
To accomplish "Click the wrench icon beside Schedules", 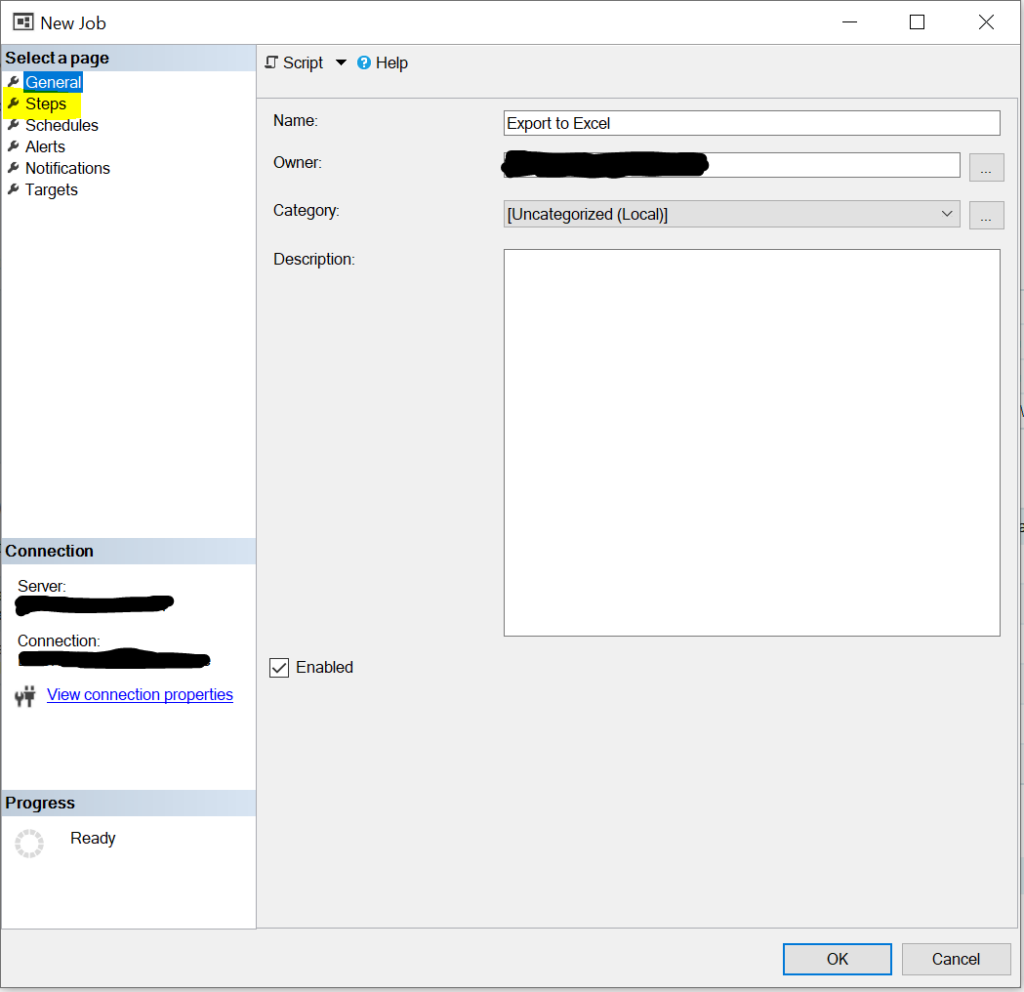I will [x=12, y=125].
